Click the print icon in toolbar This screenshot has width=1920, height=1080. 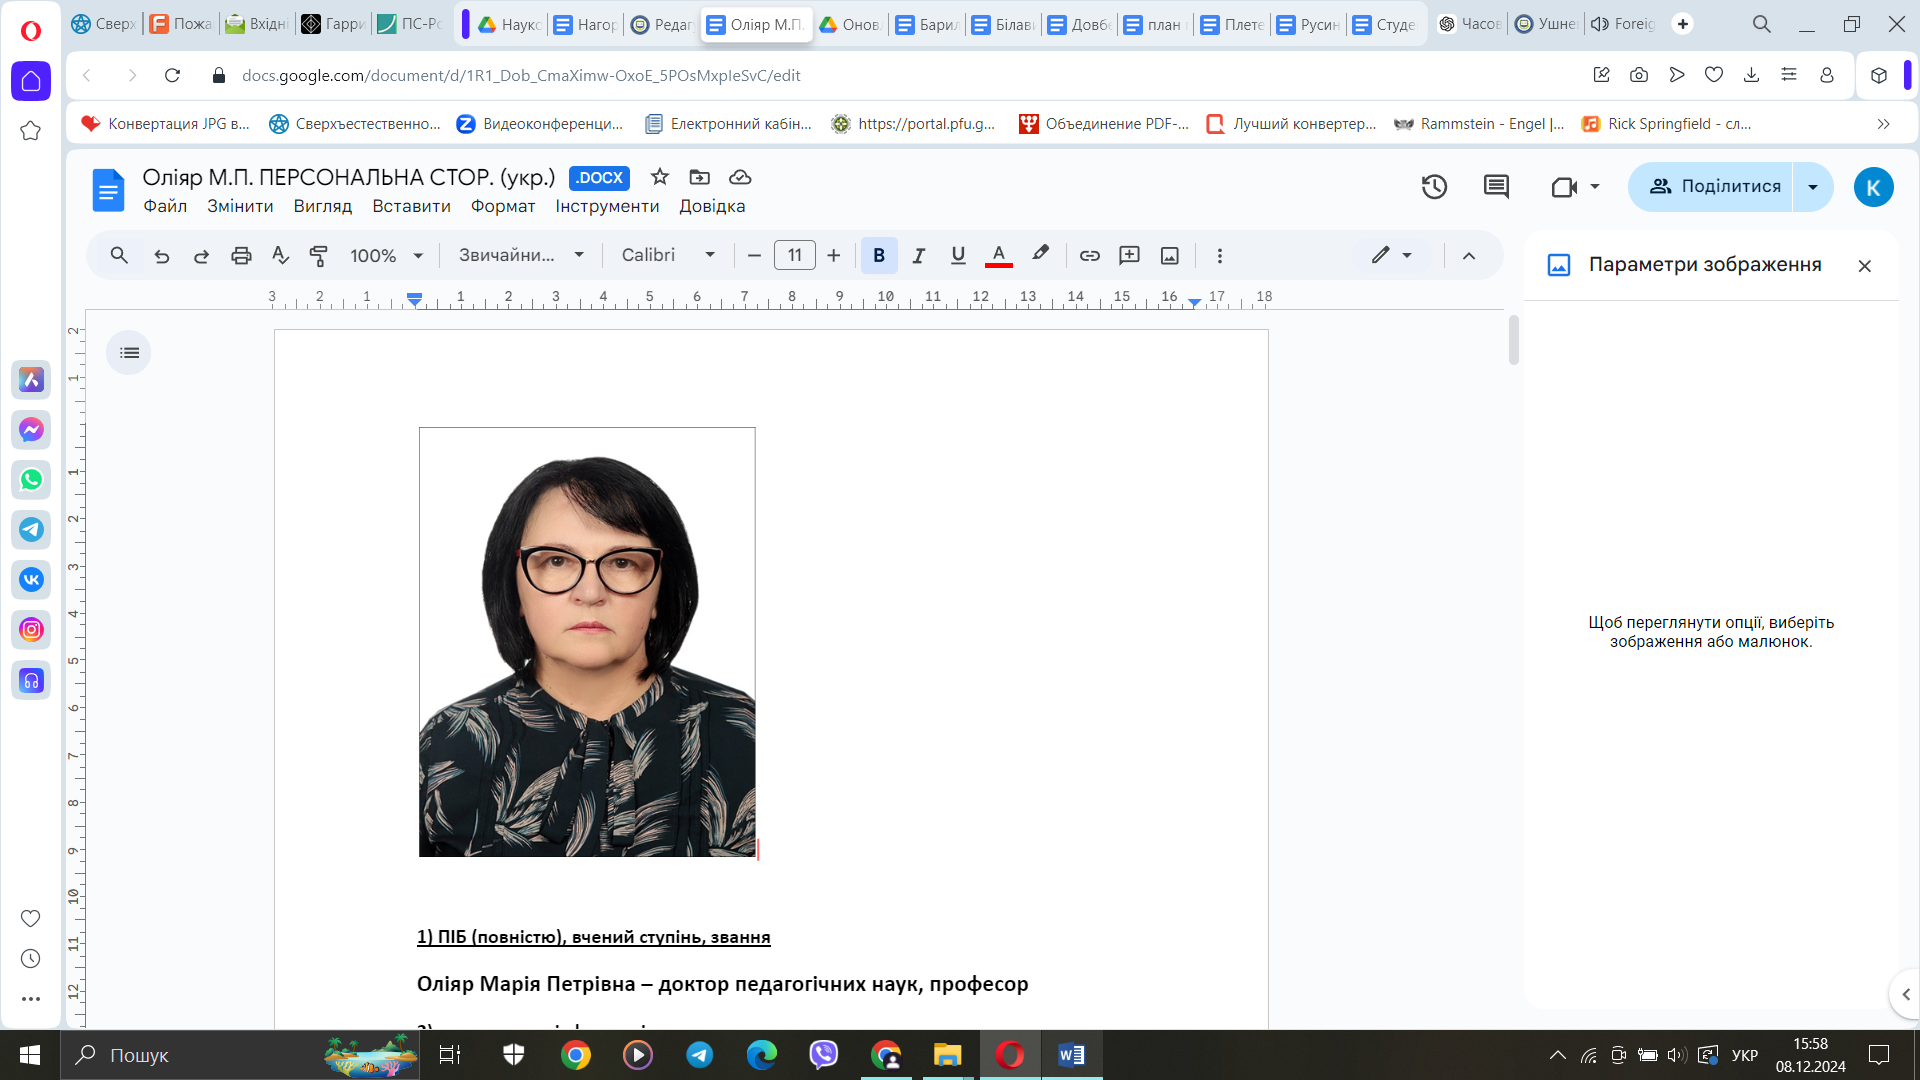[241, 256]
